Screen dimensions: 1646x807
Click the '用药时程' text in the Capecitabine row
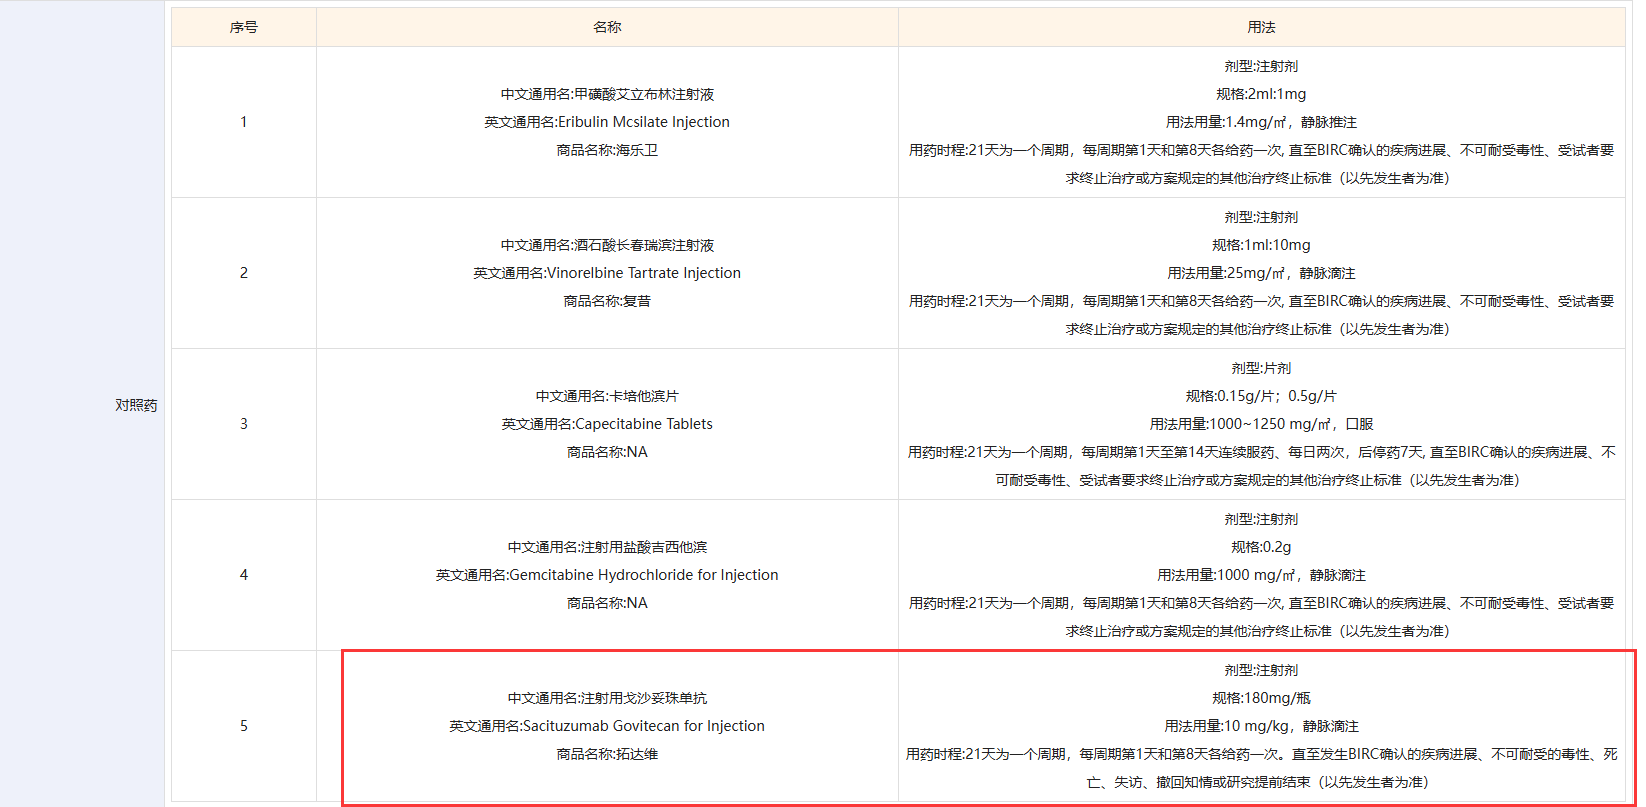point(1261,466)
